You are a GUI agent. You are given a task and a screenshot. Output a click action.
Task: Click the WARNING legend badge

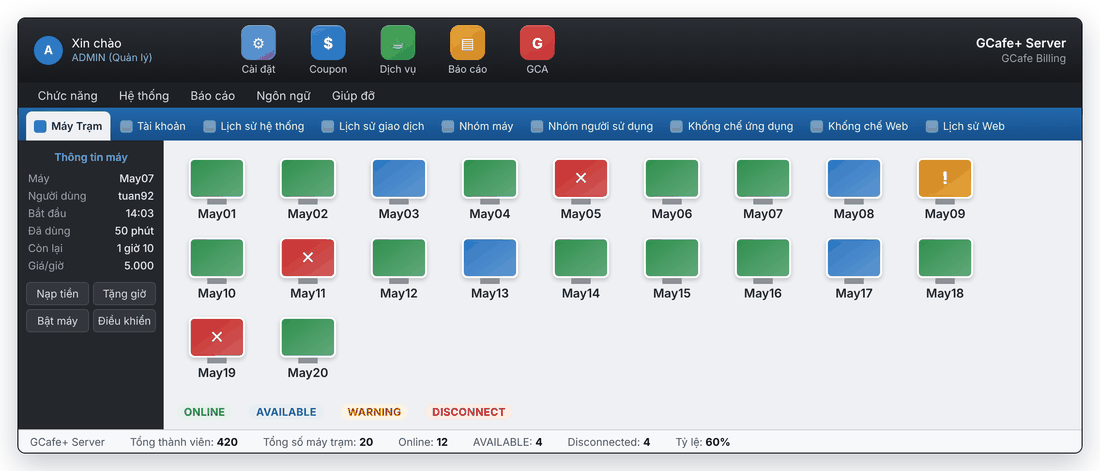point(375,412)
